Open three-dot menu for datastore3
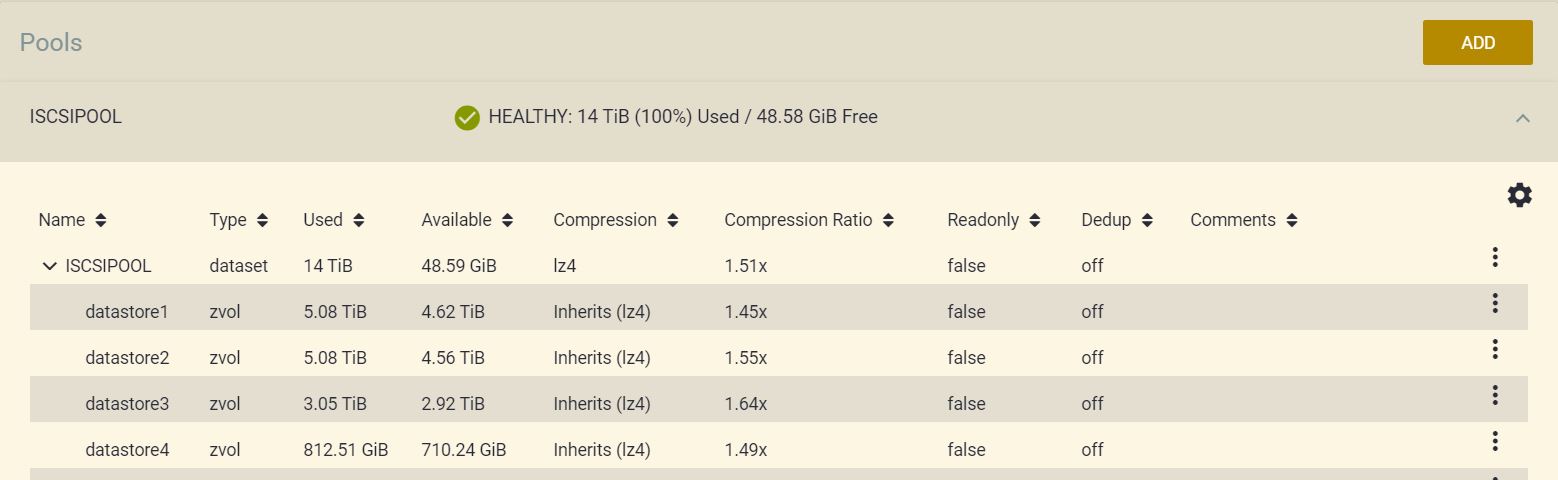This screenshot has height=480, width=1558. tap(1495, 395)
